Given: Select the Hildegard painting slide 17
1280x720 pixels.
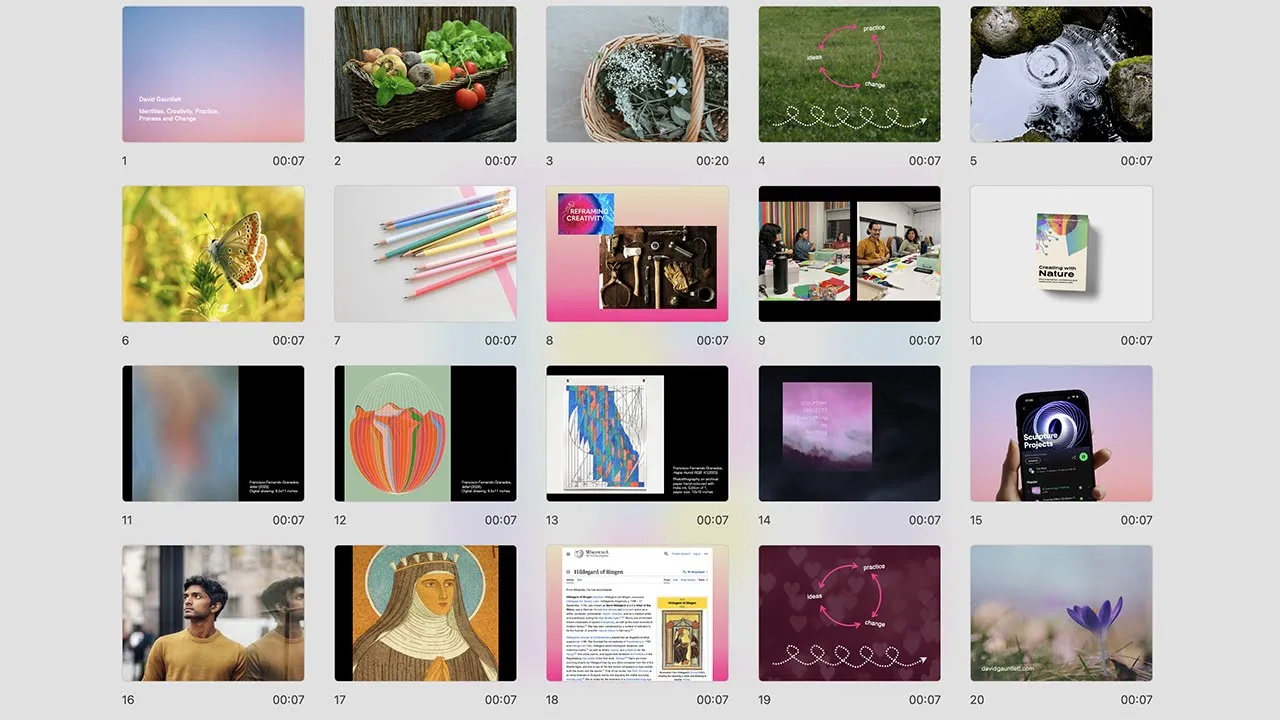Looking at the screenshot, I should tap(425, 613).
